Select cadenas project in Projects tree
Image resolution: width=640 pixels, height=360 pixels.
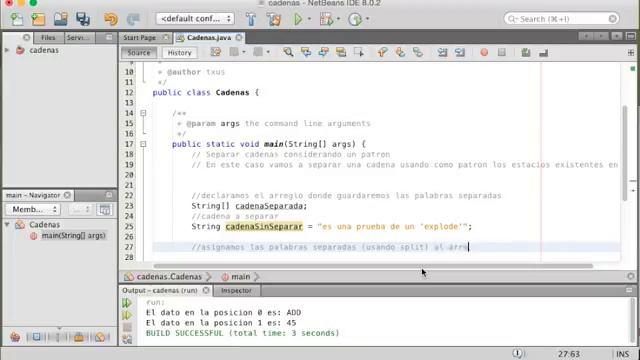pyautogui.click(x=44, y=50)
